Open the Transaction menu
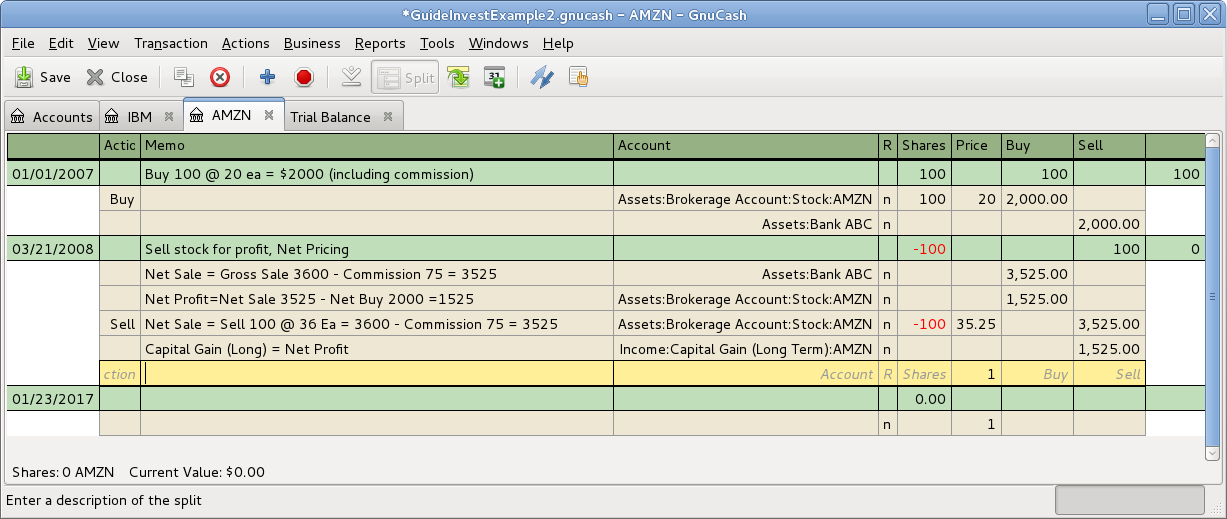Viewport: 1227px width, 519px height. [171, 43]
